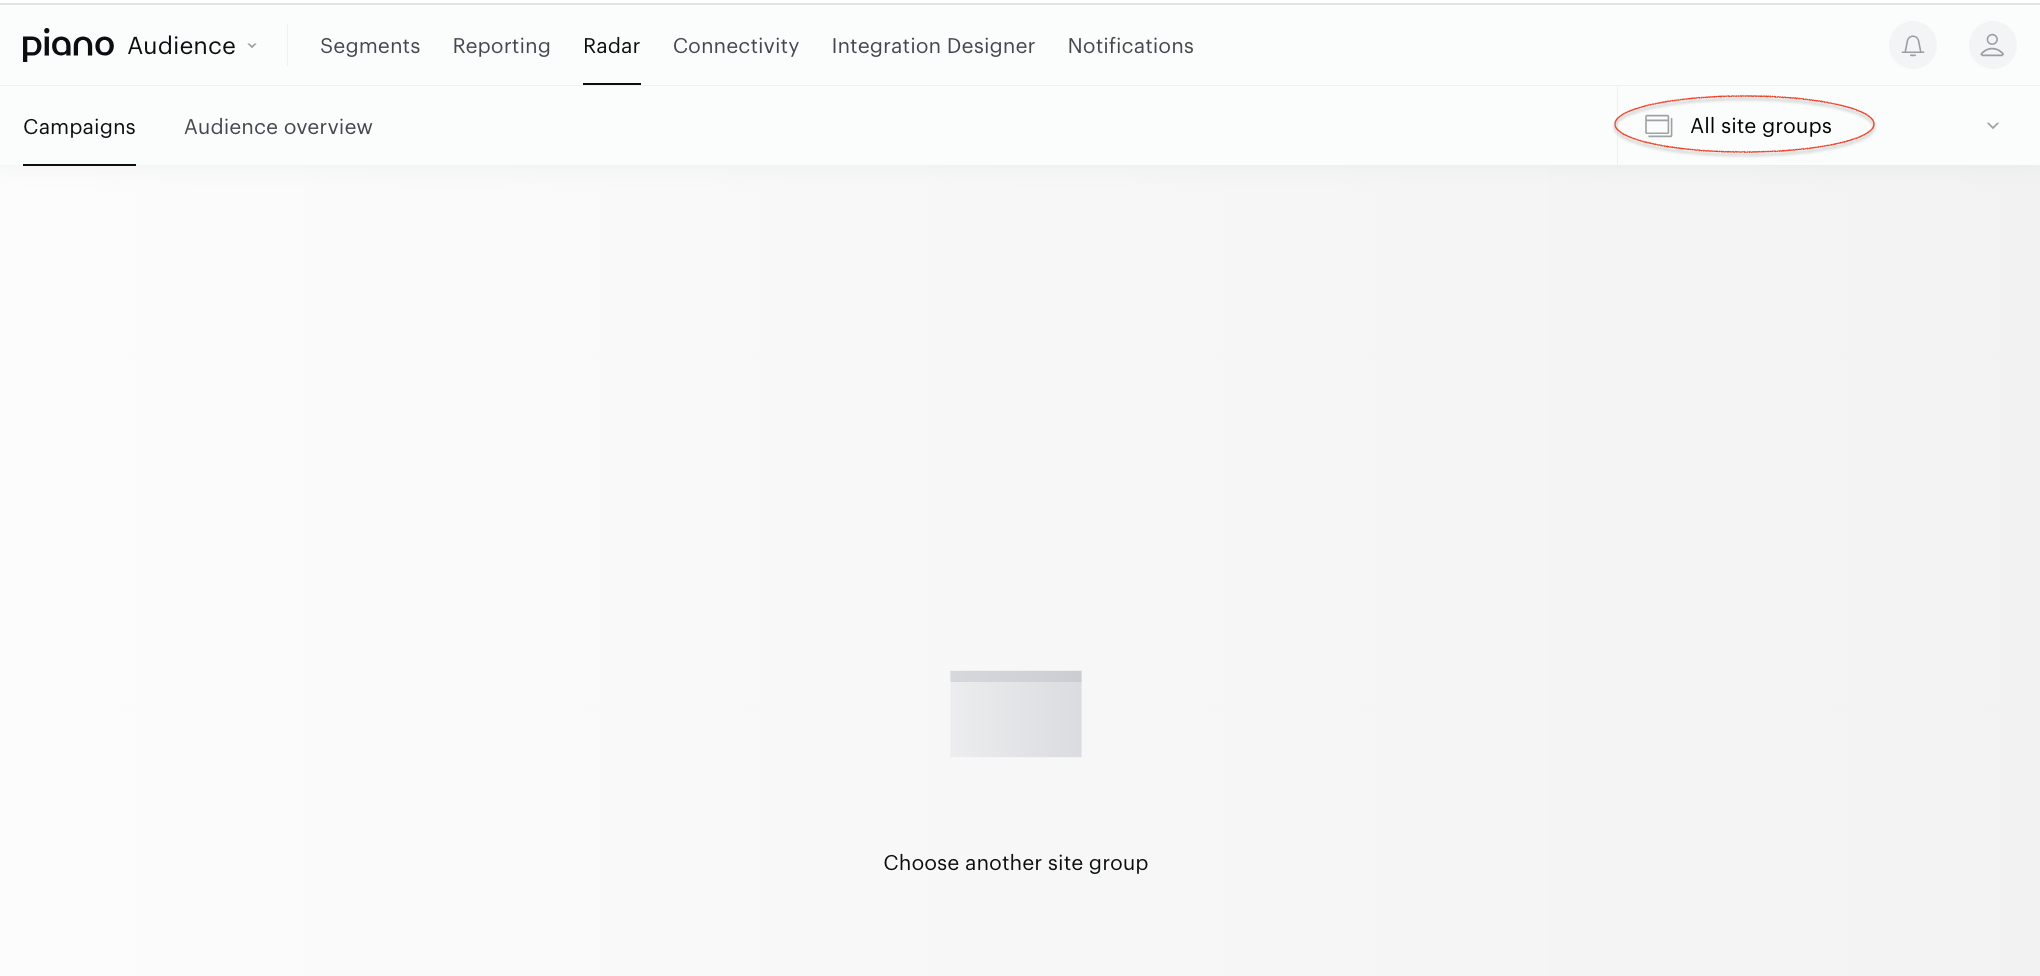
Task: Open the Audience product switcher dropdown
Action: (193, 46)
